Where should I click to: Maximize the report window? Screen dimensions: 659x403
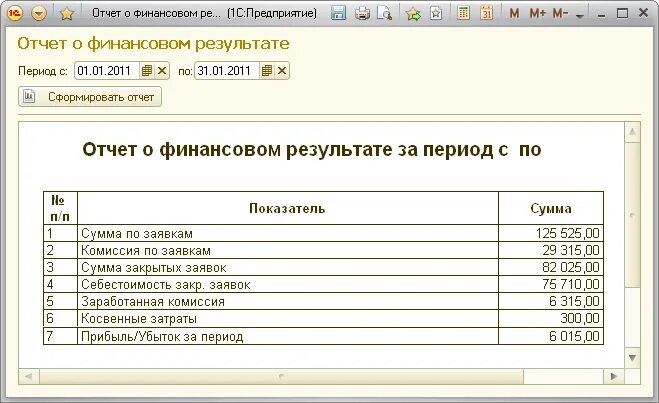pos(622,13)
